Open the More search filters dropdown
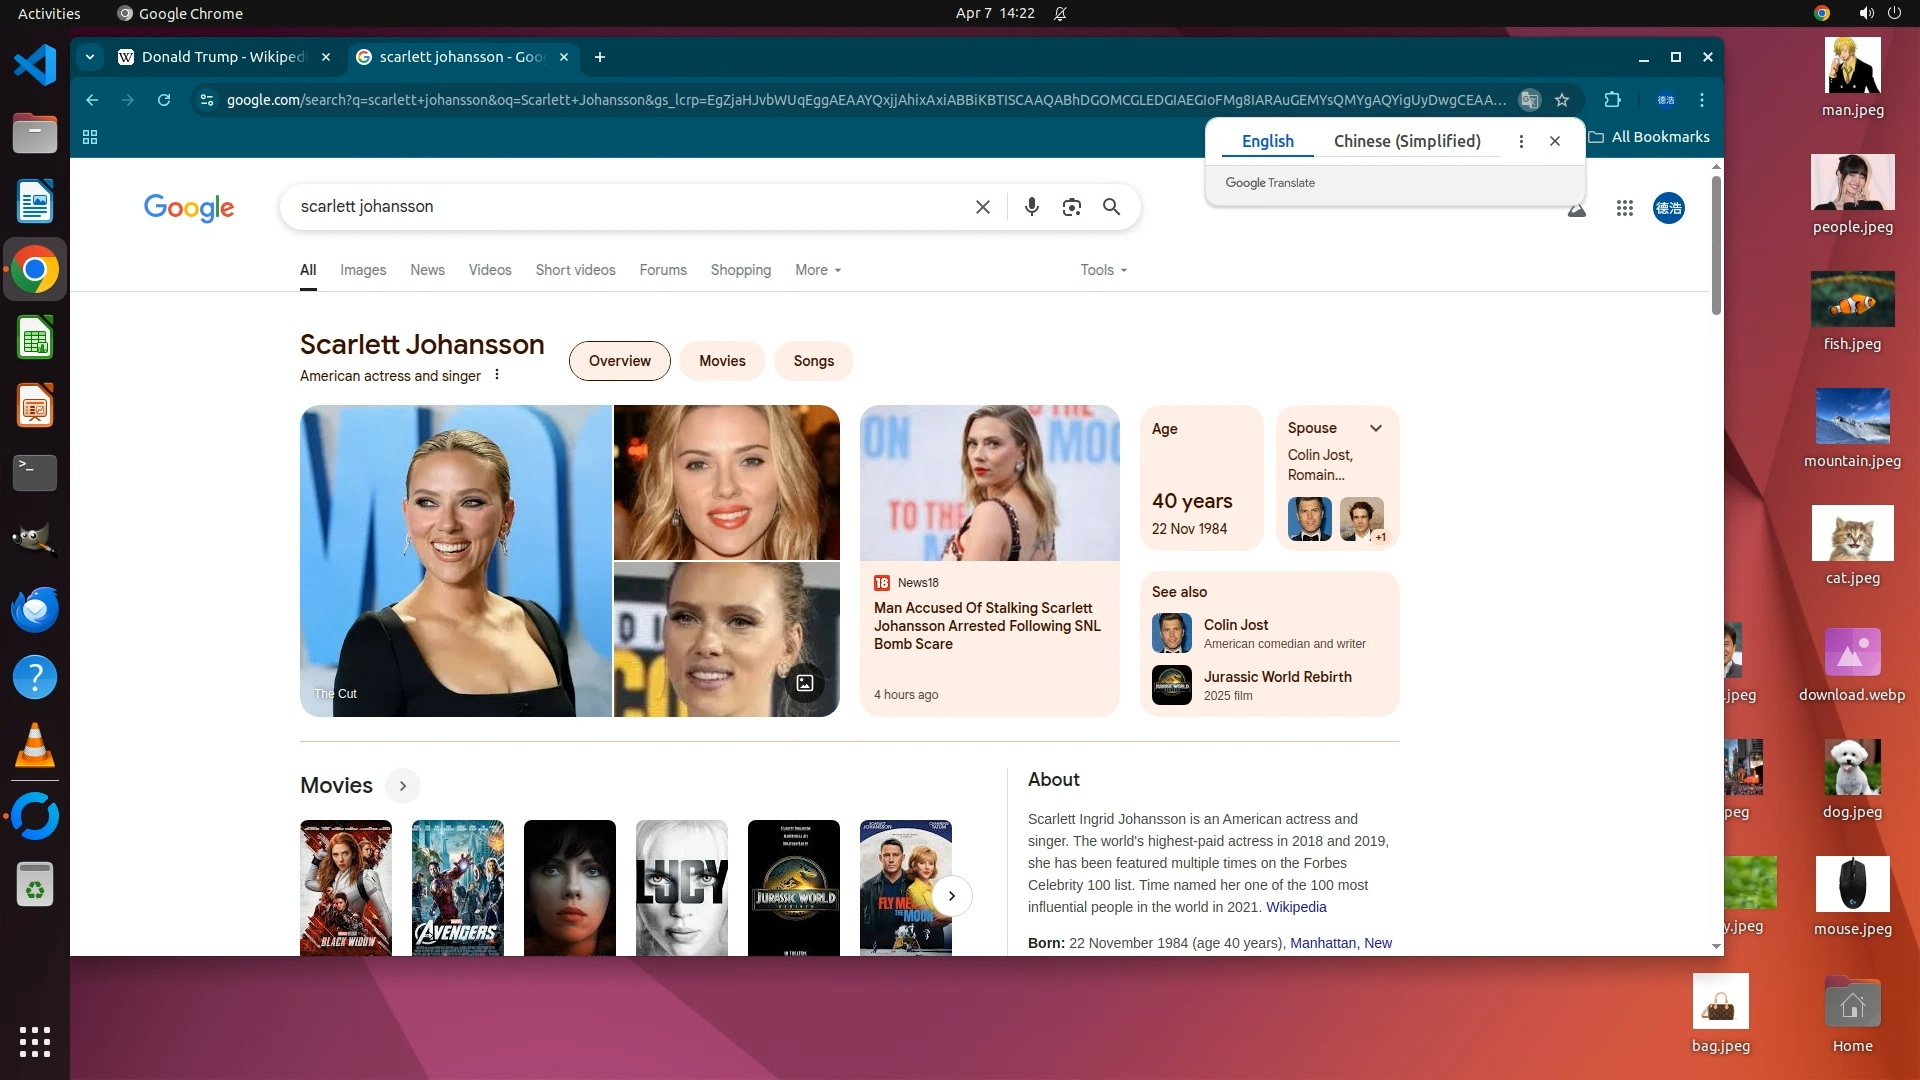 (817, 270)
